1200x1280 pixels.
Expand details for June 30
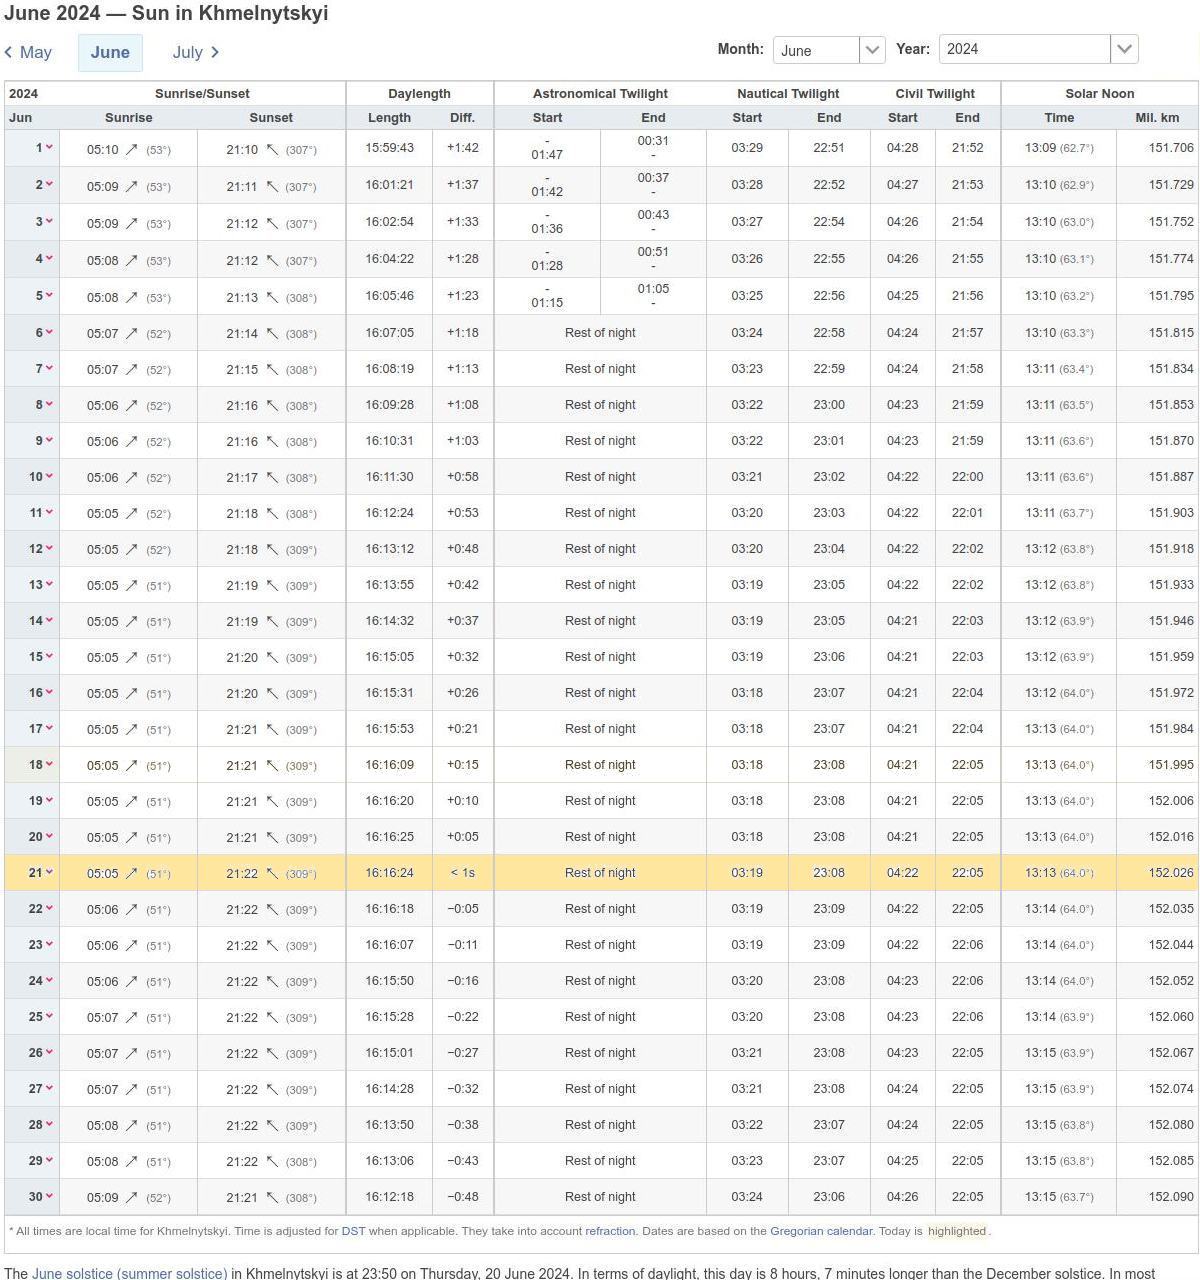pyautogui.click(x=48, y=1197)
